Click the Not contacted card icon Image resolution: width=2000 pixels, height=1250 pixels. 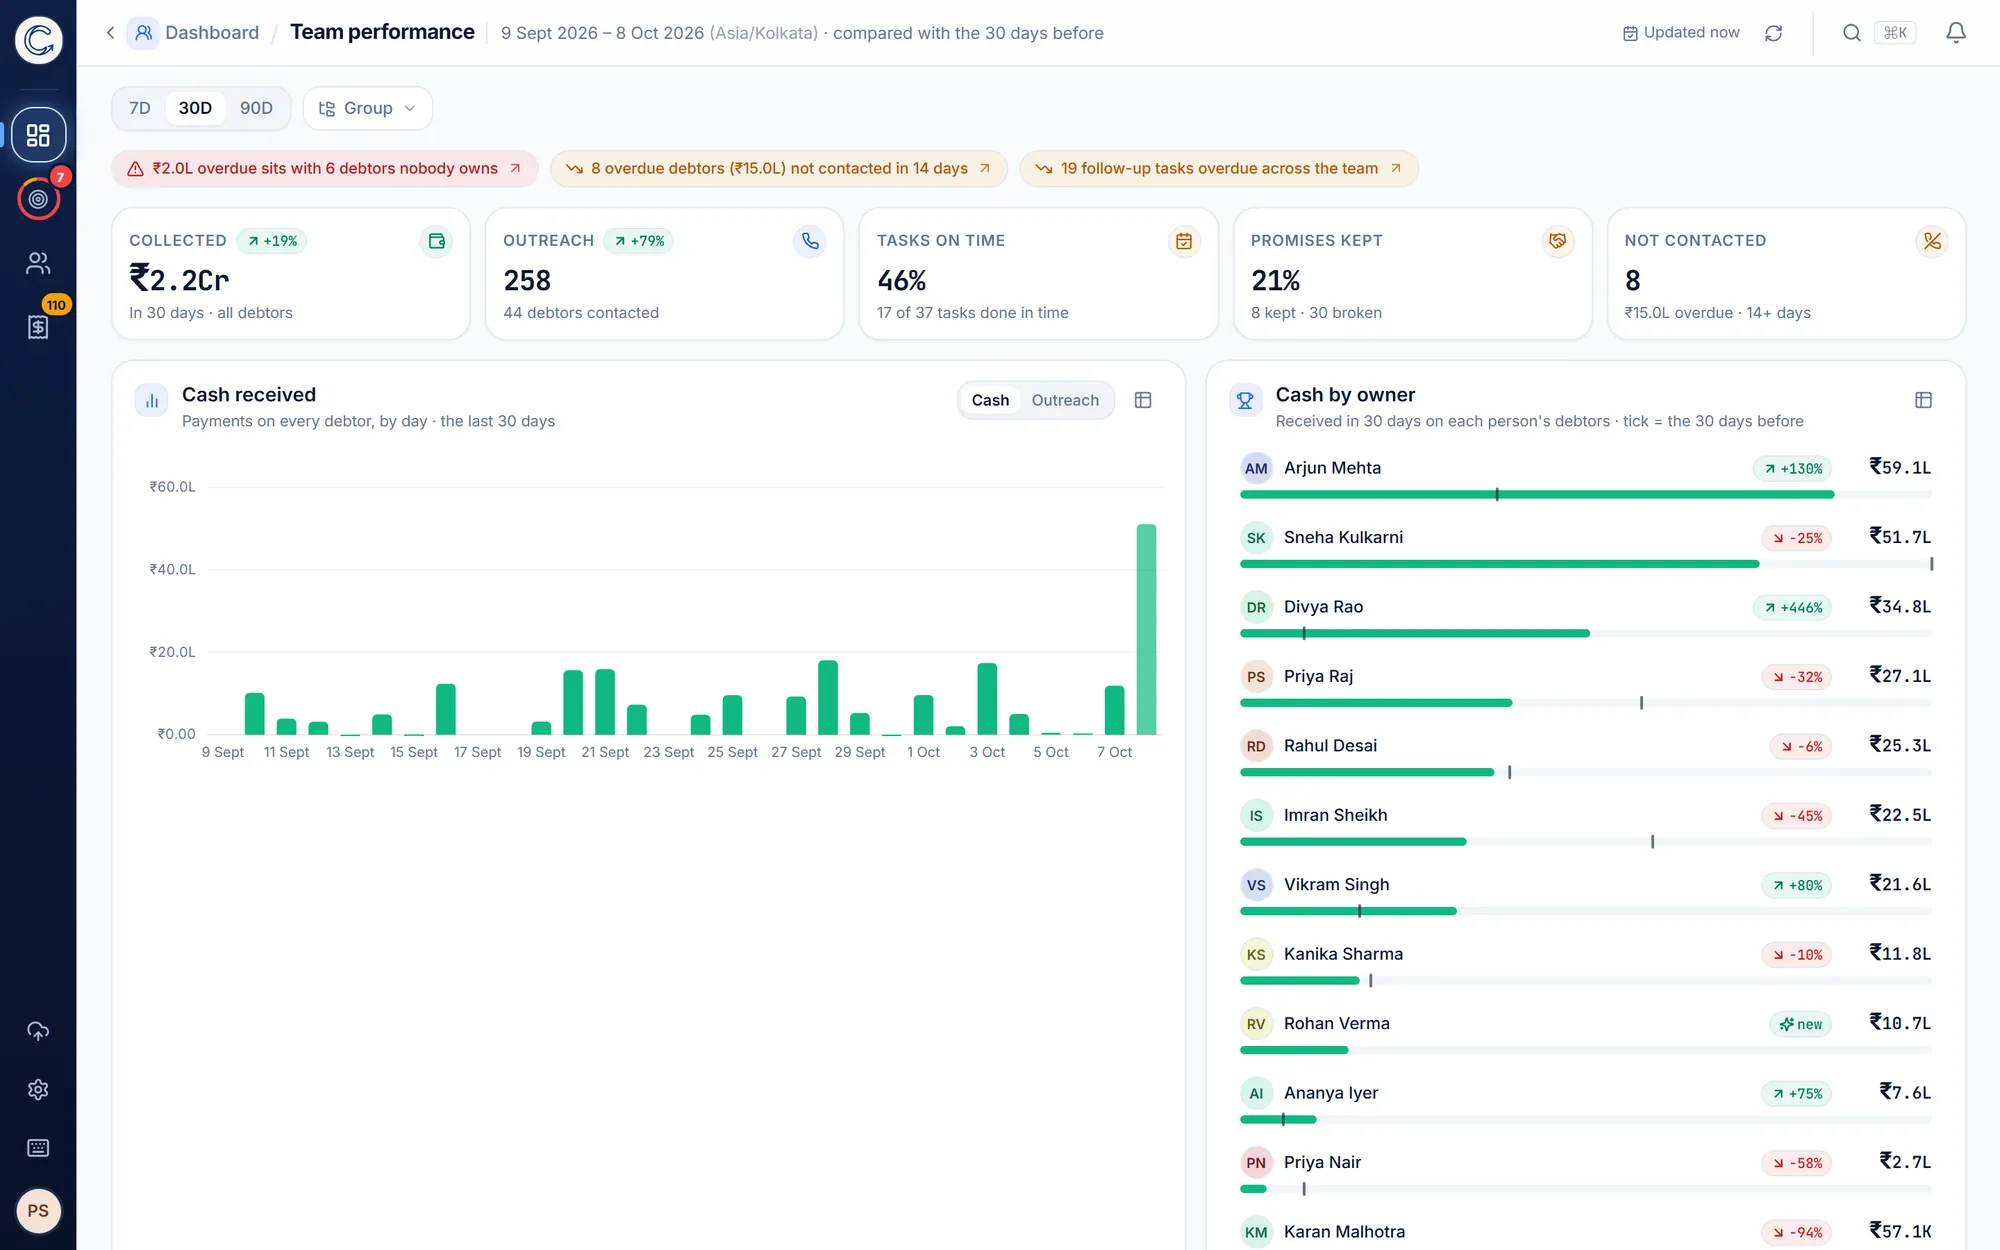(x=1931, y=241)
